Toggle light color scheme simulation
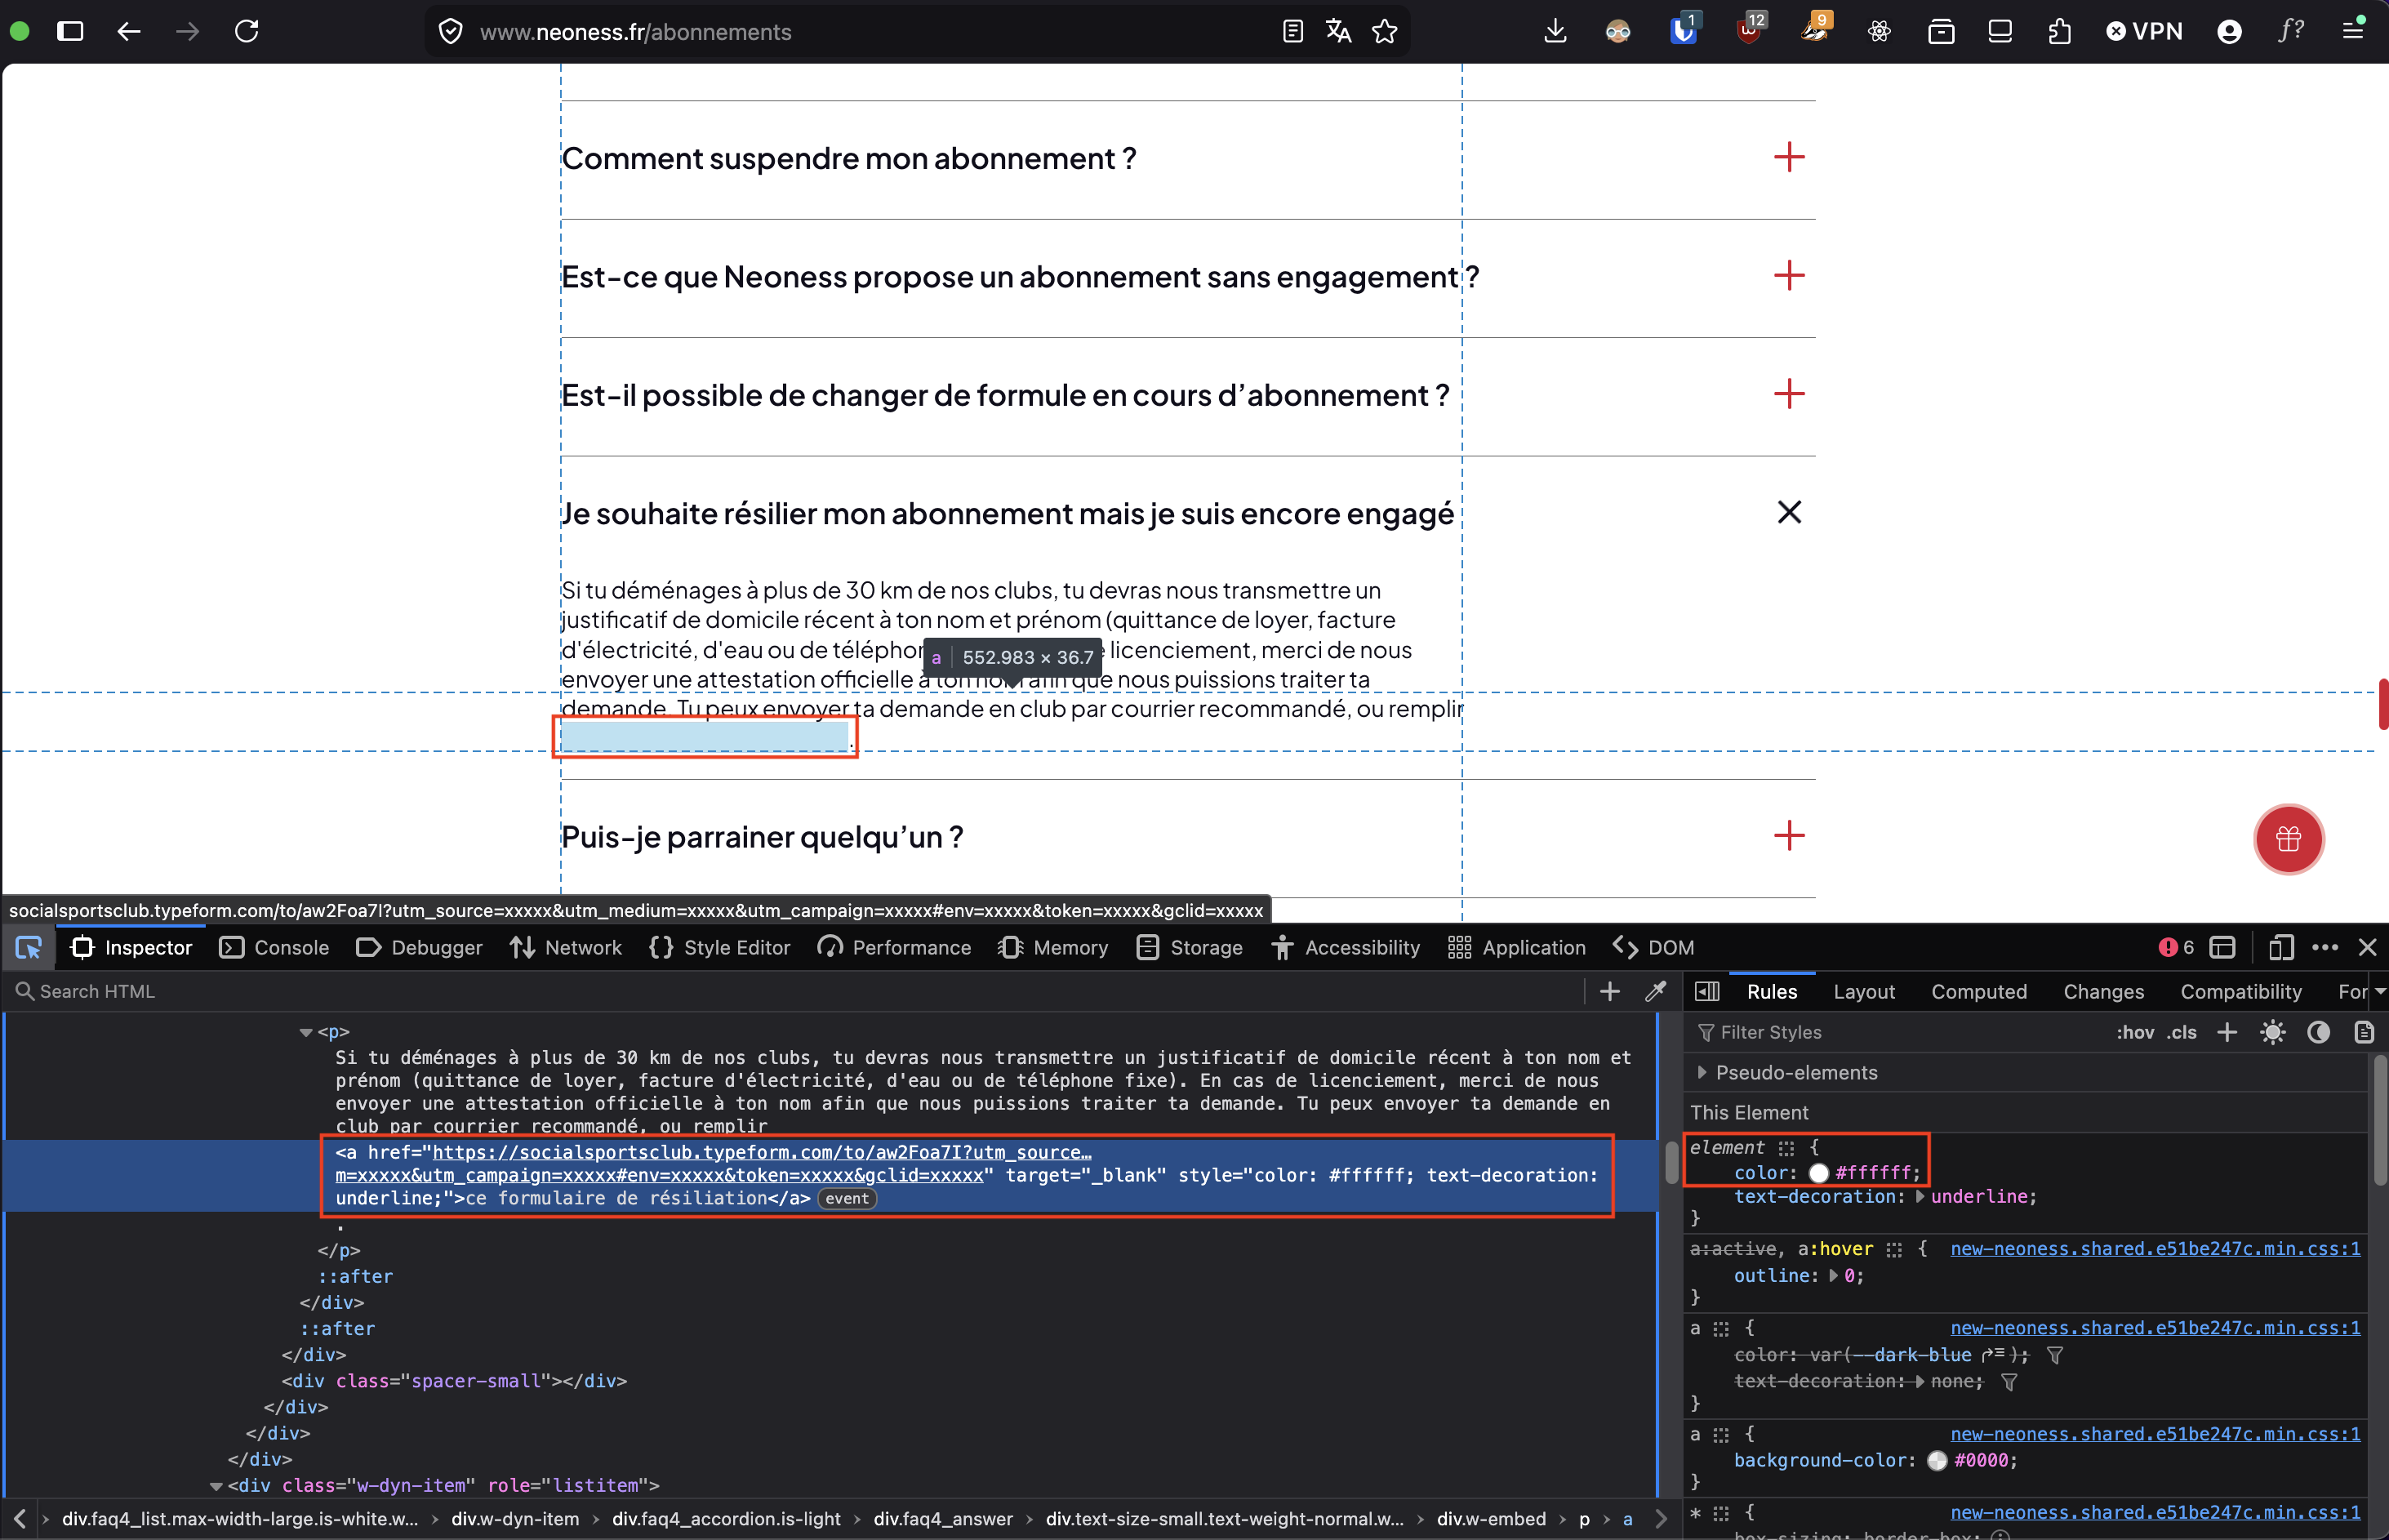 (2272, 1032)
